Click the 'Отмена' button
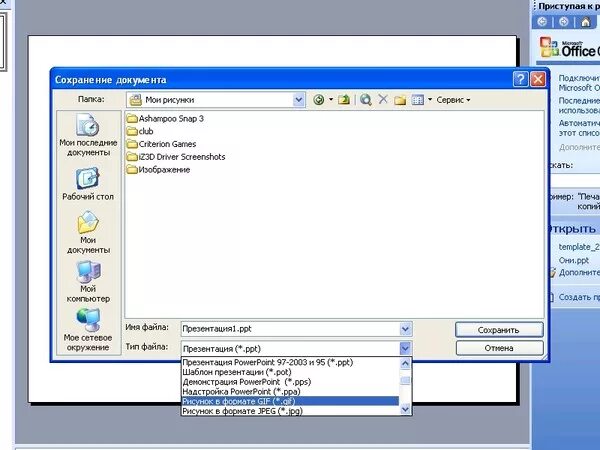600x450 pixels. 499,348
